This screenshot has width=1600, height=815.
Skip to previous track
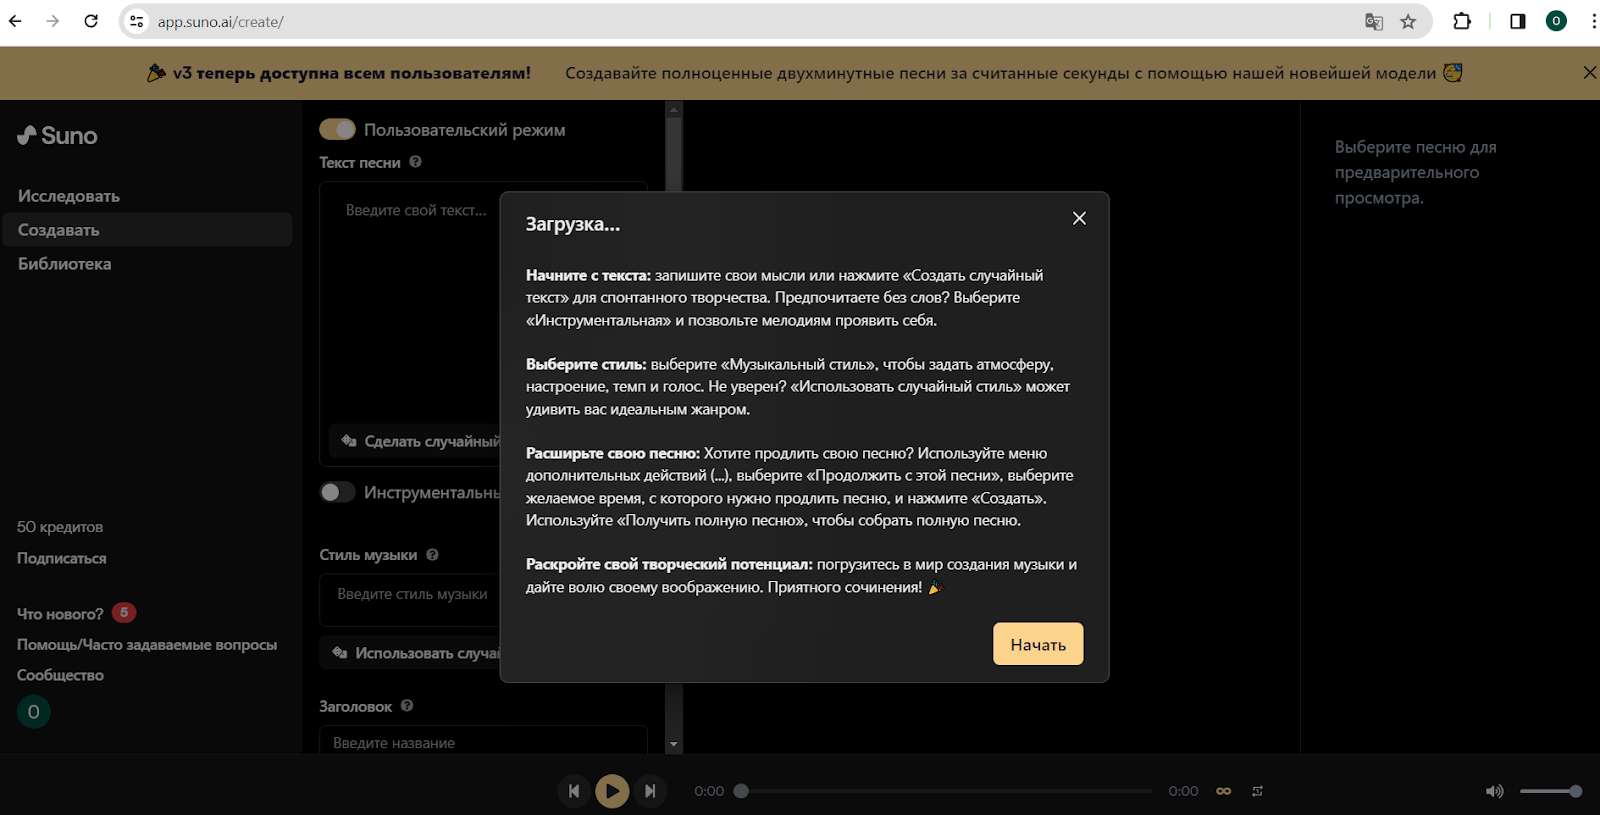tap(573, 791)
